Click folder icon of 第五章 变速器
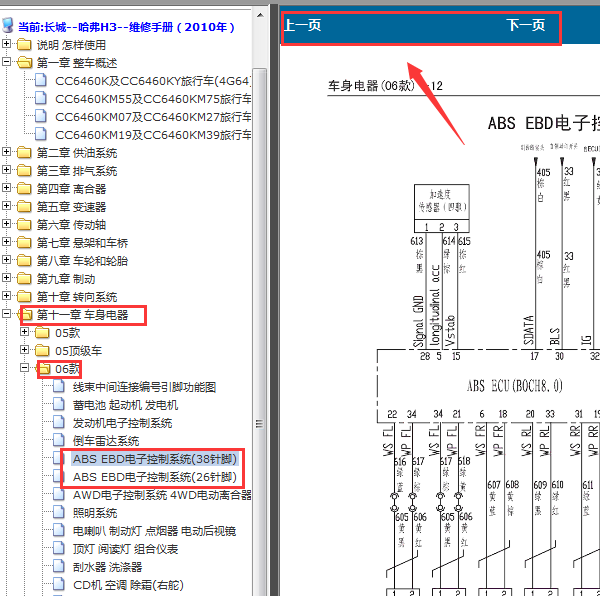600x596 pixels. pyautogui.click(x=24, y=207)
